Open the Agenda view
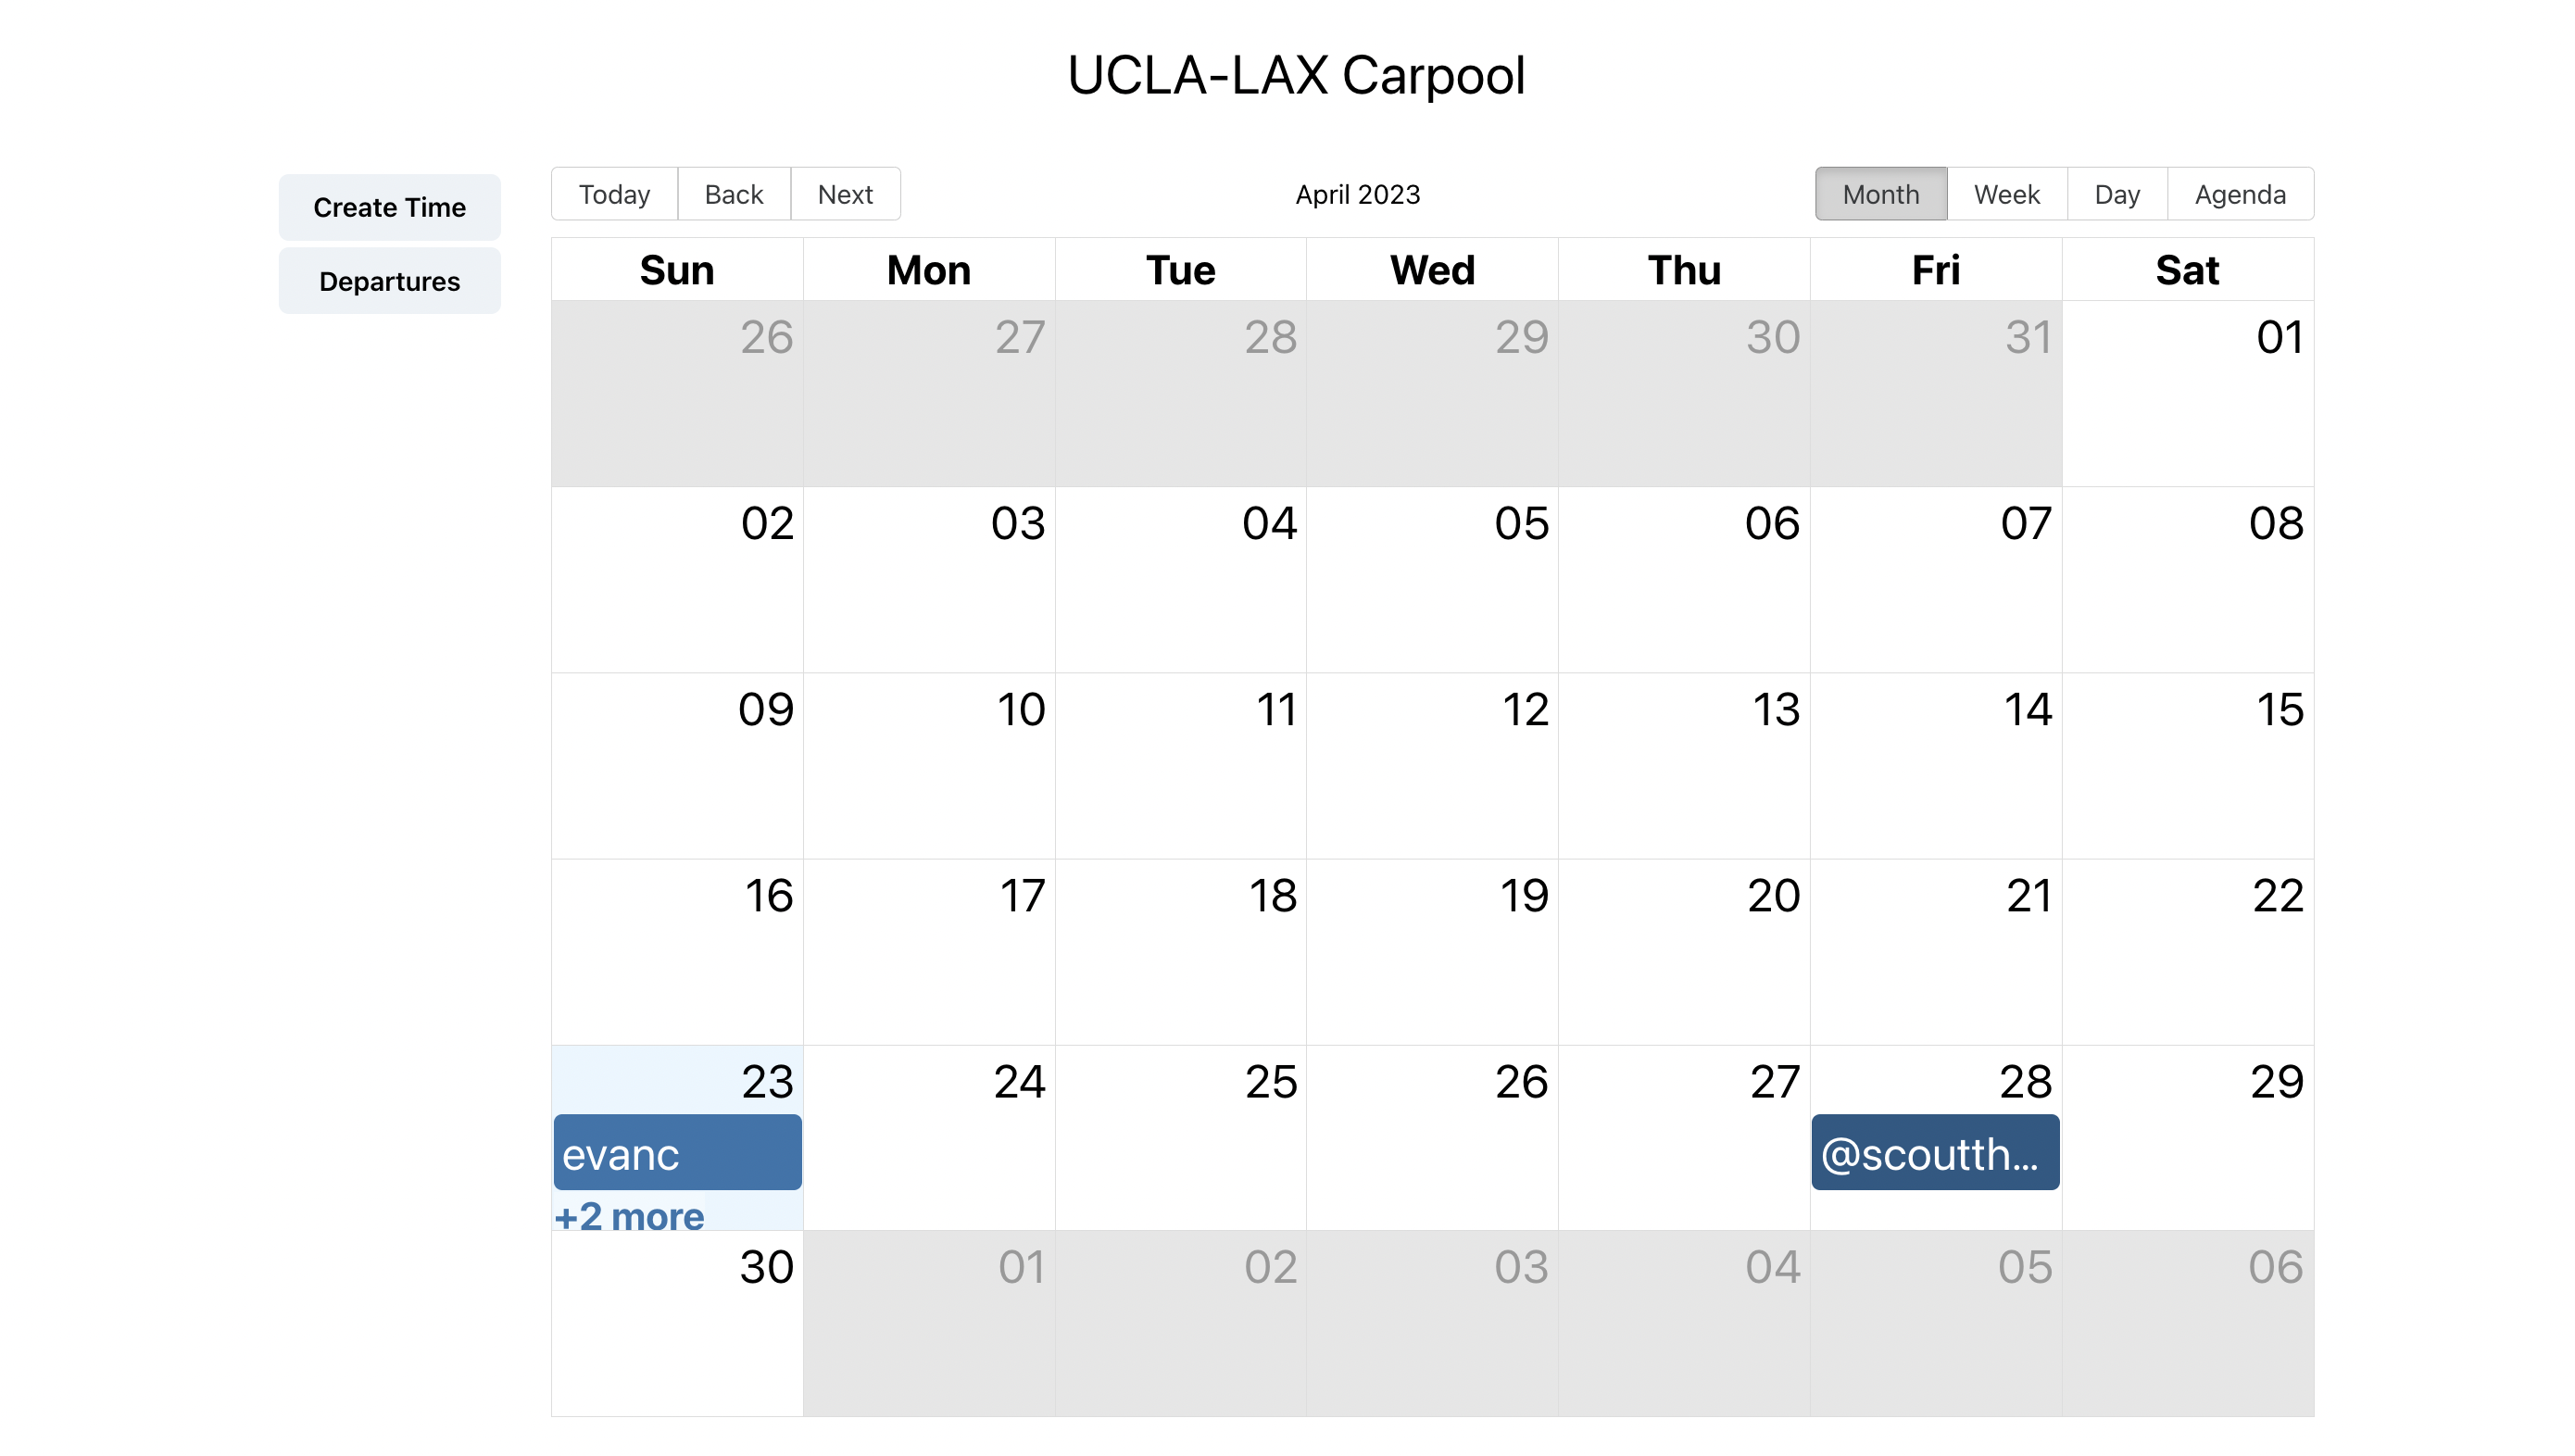The height and width of the screenshot is (1456, 2575). (x=2239, y=194)
